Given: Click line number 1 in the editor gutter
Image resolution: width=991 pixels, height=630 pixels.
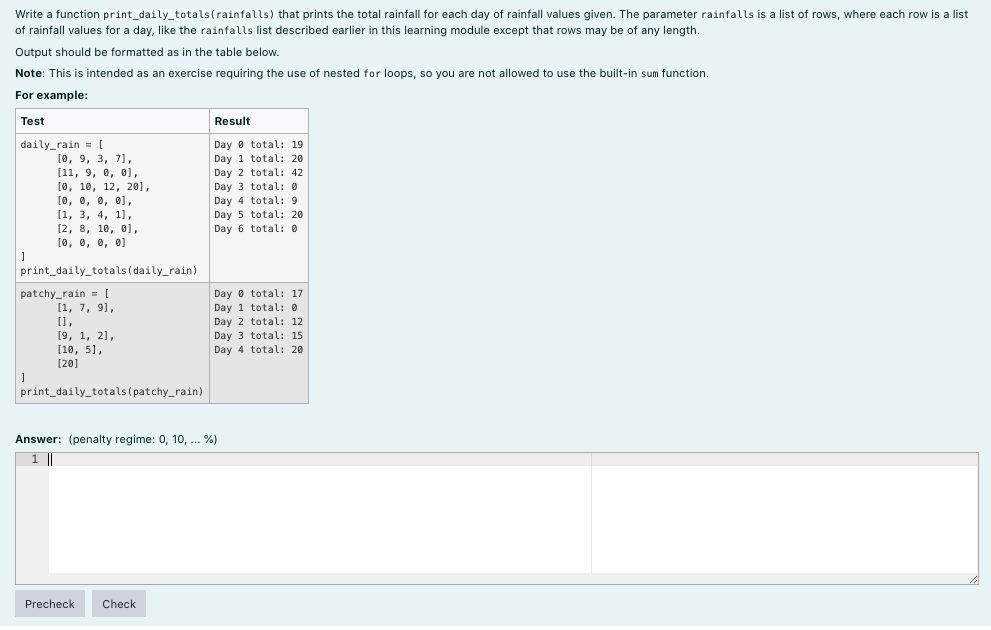Looking at the screenshot, I should click(x=34, y=459).
